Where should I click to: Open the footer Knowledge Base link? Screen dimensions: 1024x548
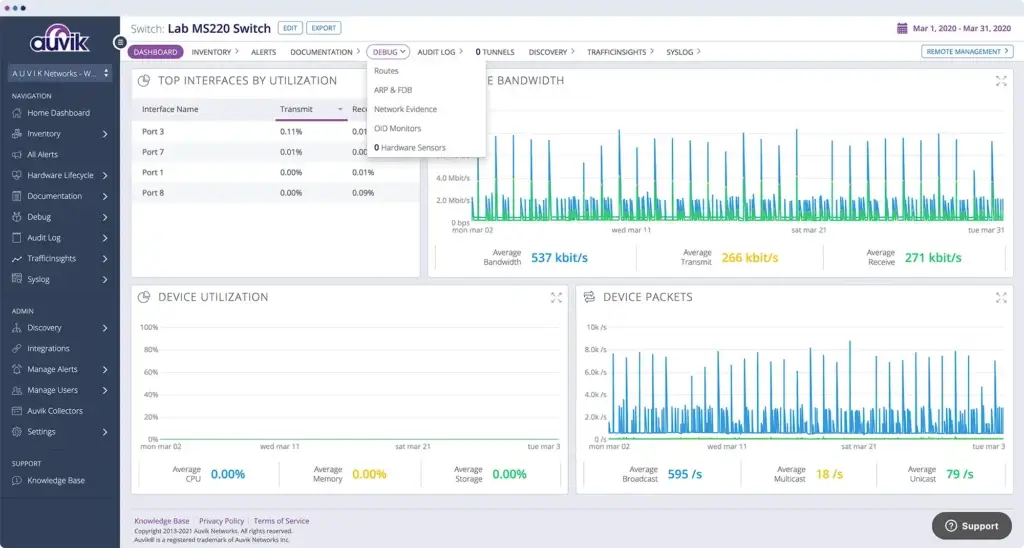pos(161,521)
